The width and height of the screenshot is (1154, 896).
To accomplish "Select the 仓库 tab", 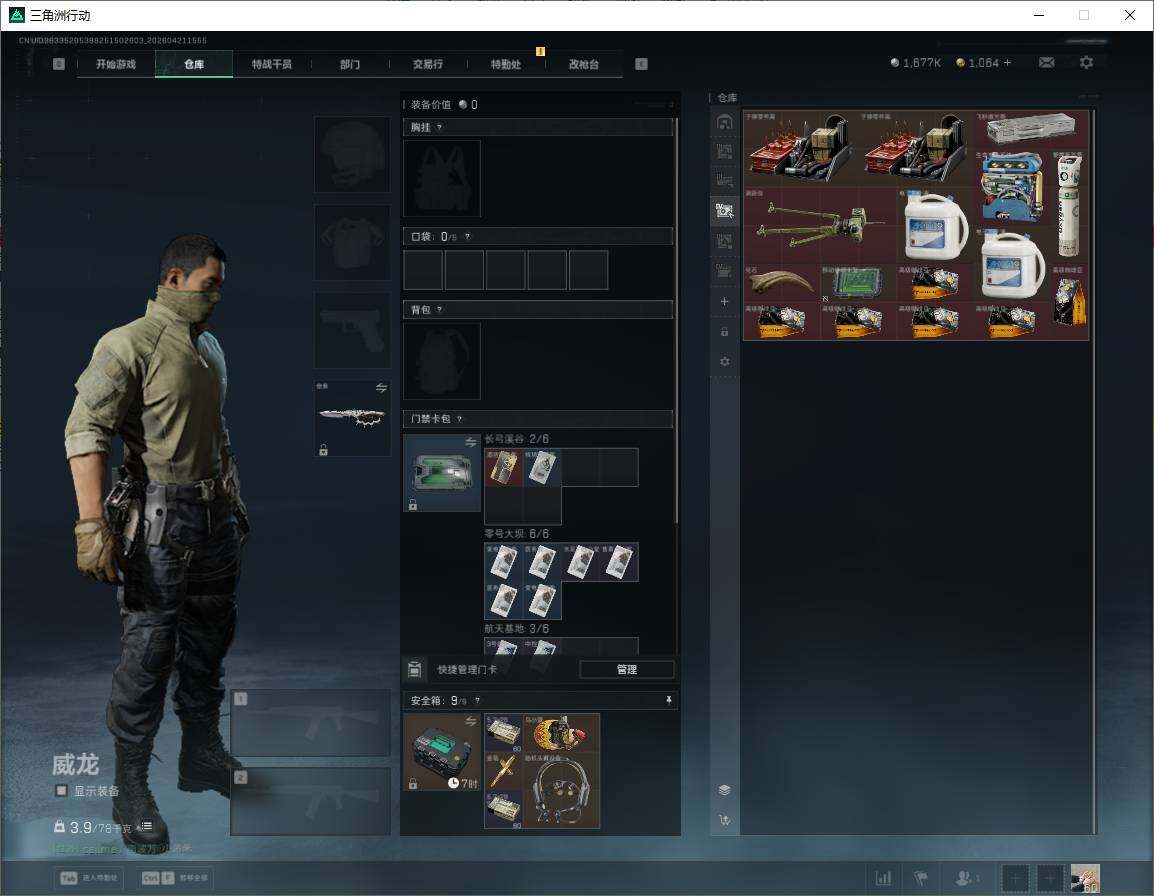I will coord(194,64).
